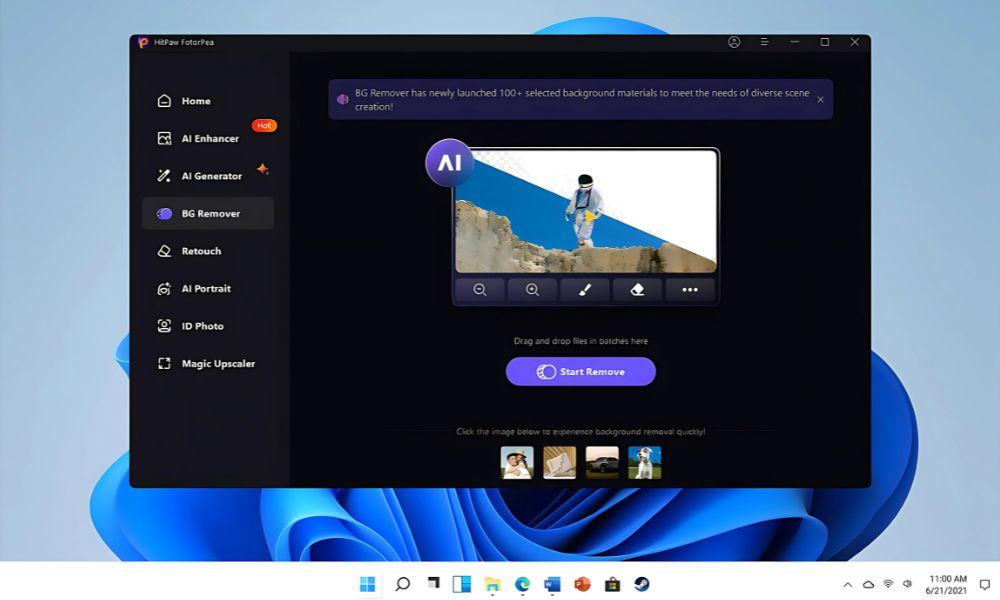Open the hamburger menu in title bar
1000x600 pixels.
[x=764, y=42]
